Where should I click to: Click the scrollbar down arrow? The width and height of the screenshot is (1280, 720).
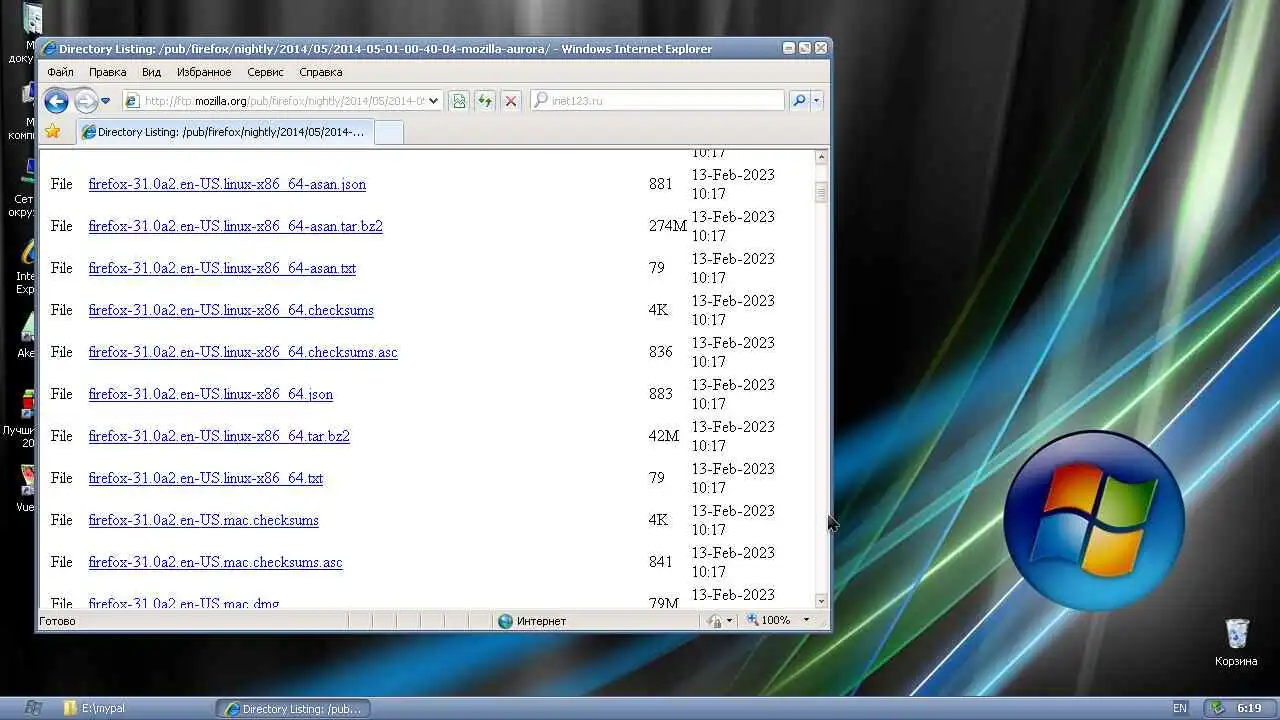tap(821, 601)
